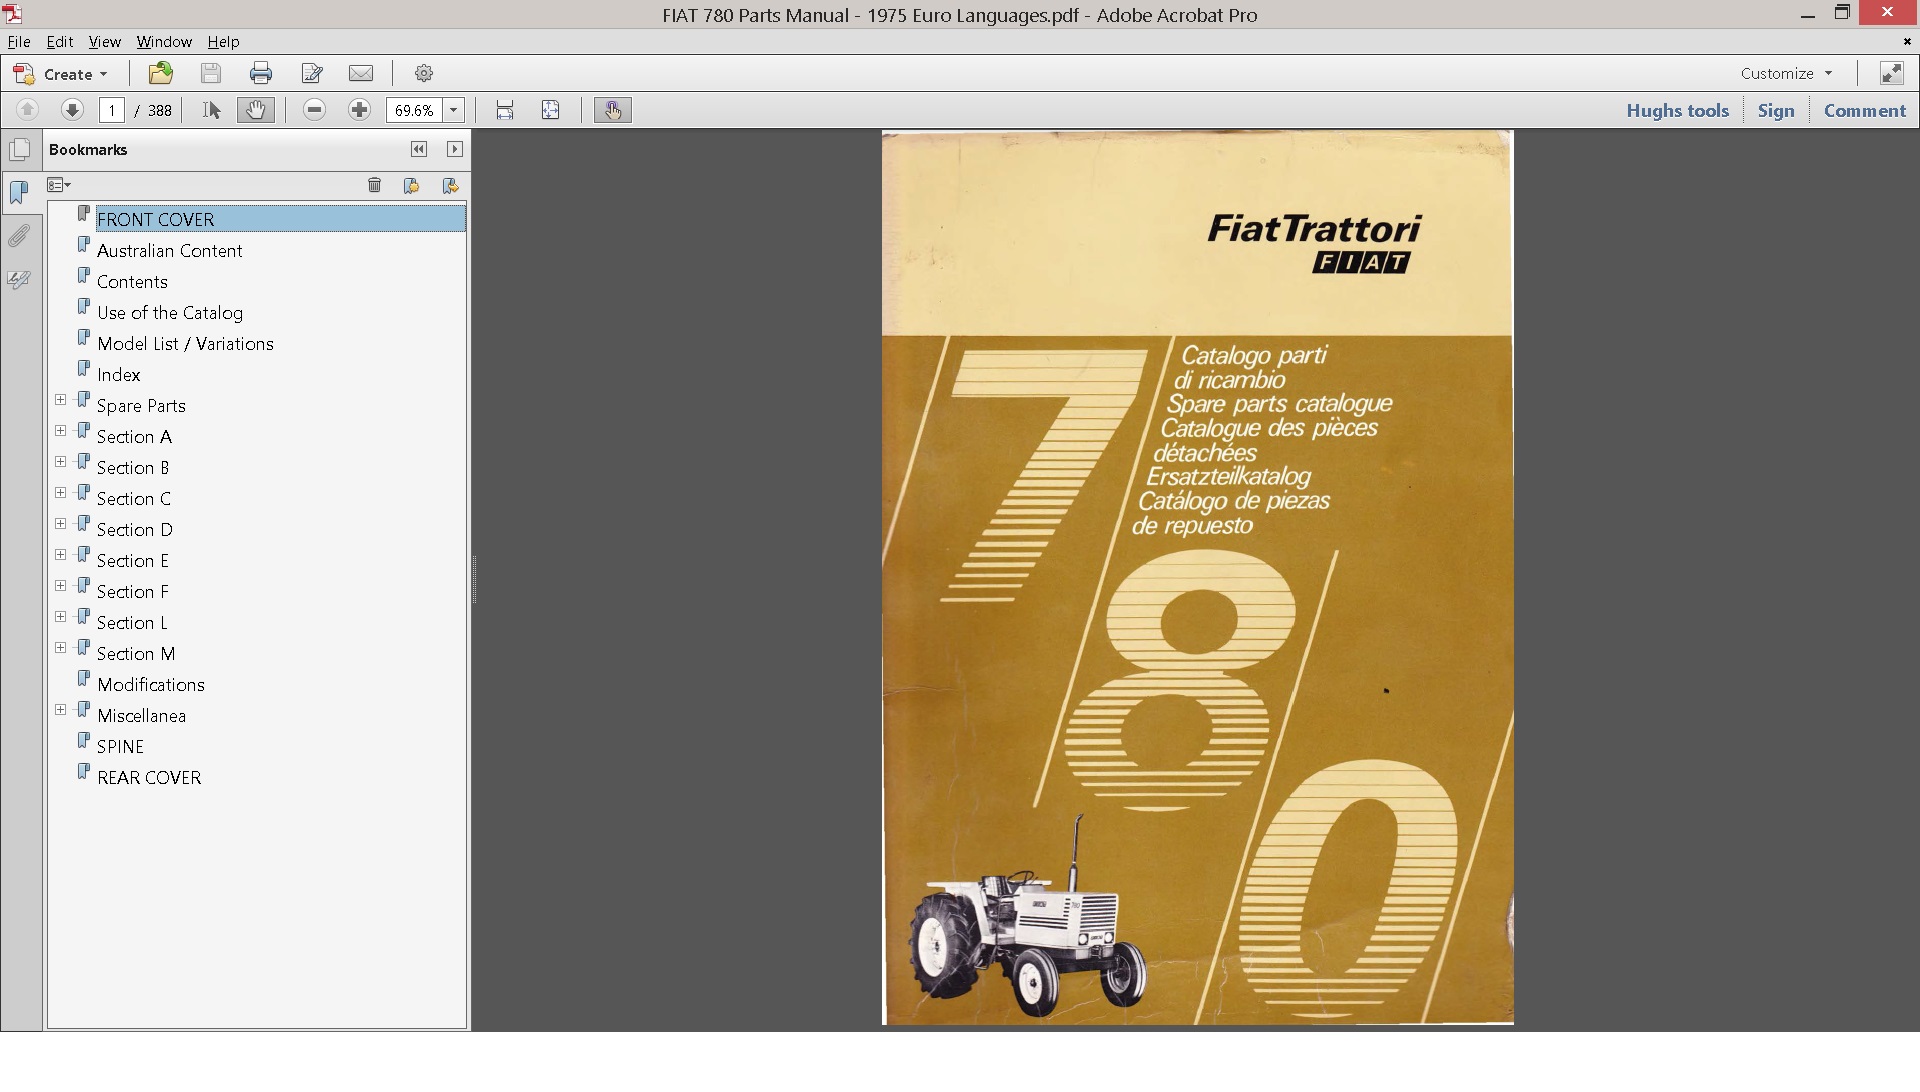This screenshot has width=1920, height=1092.
Task: Send file via email envelope icon
Action: click(x=361, y=73)
